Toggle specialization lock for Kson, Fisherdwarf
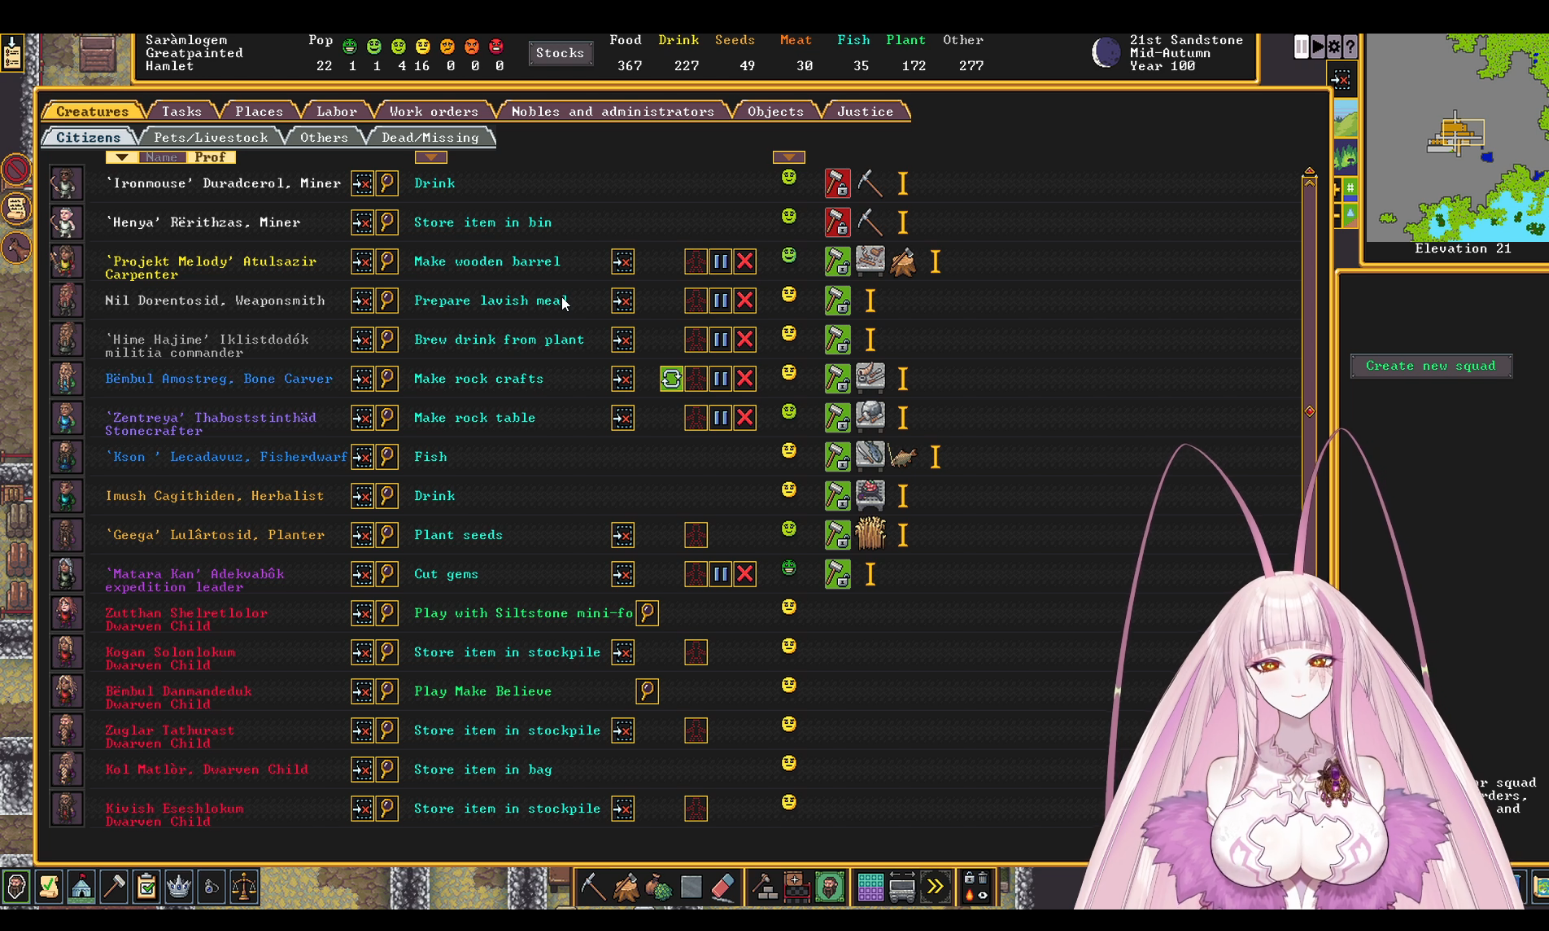 tap(838, 456)
